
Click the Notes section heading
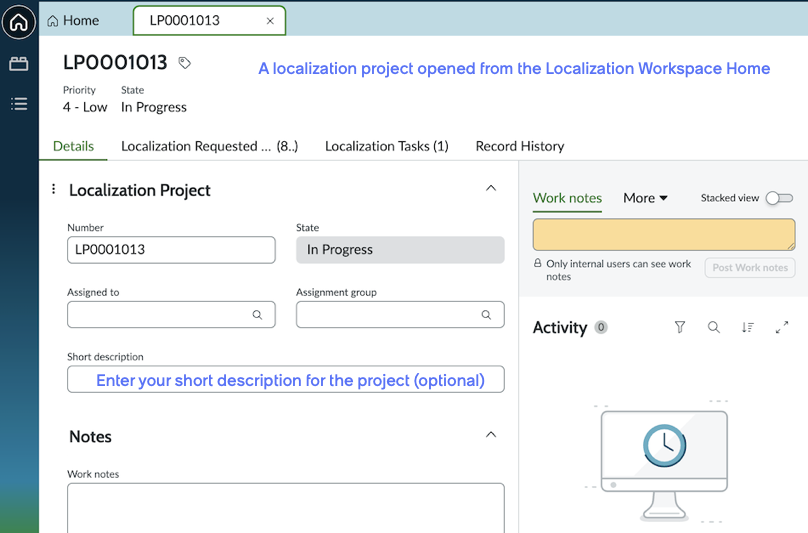point(90,437)
